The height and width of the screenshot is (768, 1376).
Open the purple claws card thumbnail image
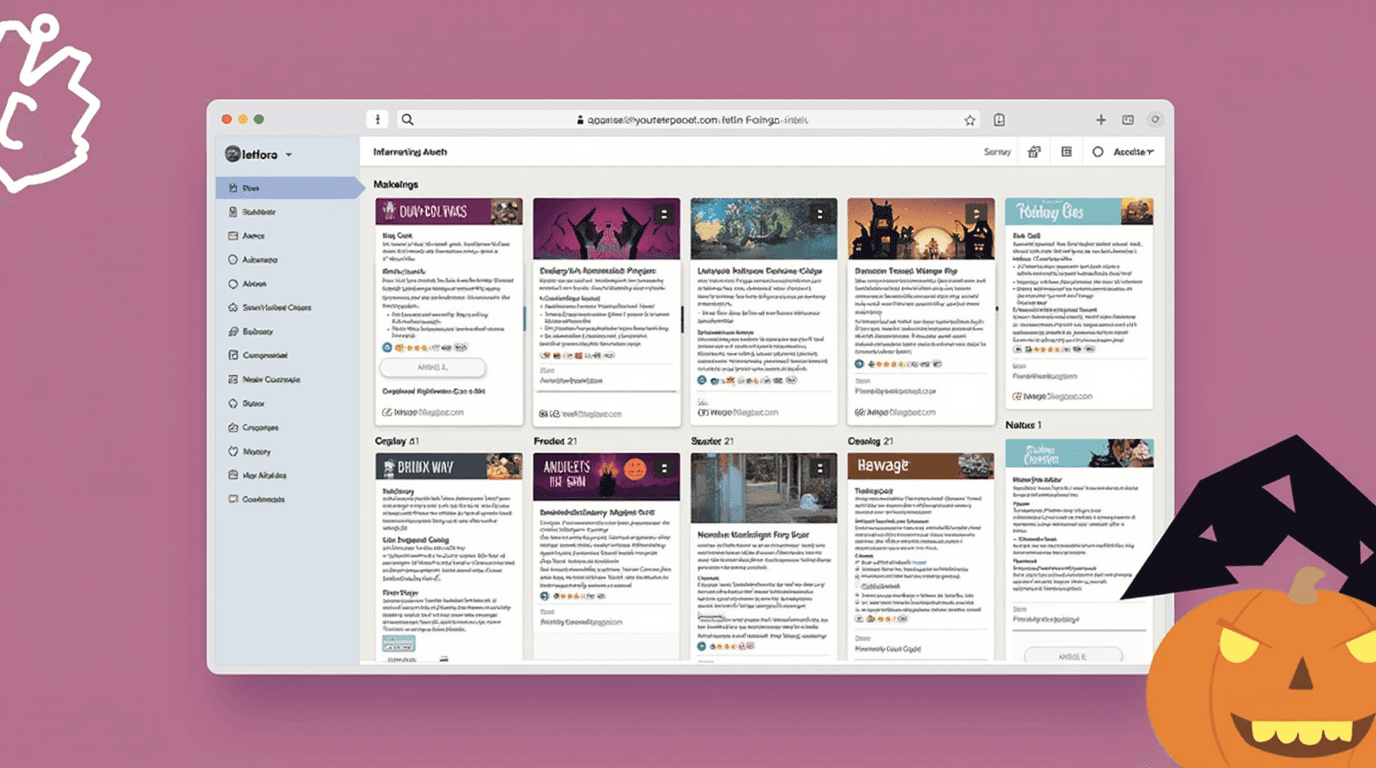click(606, 228)
